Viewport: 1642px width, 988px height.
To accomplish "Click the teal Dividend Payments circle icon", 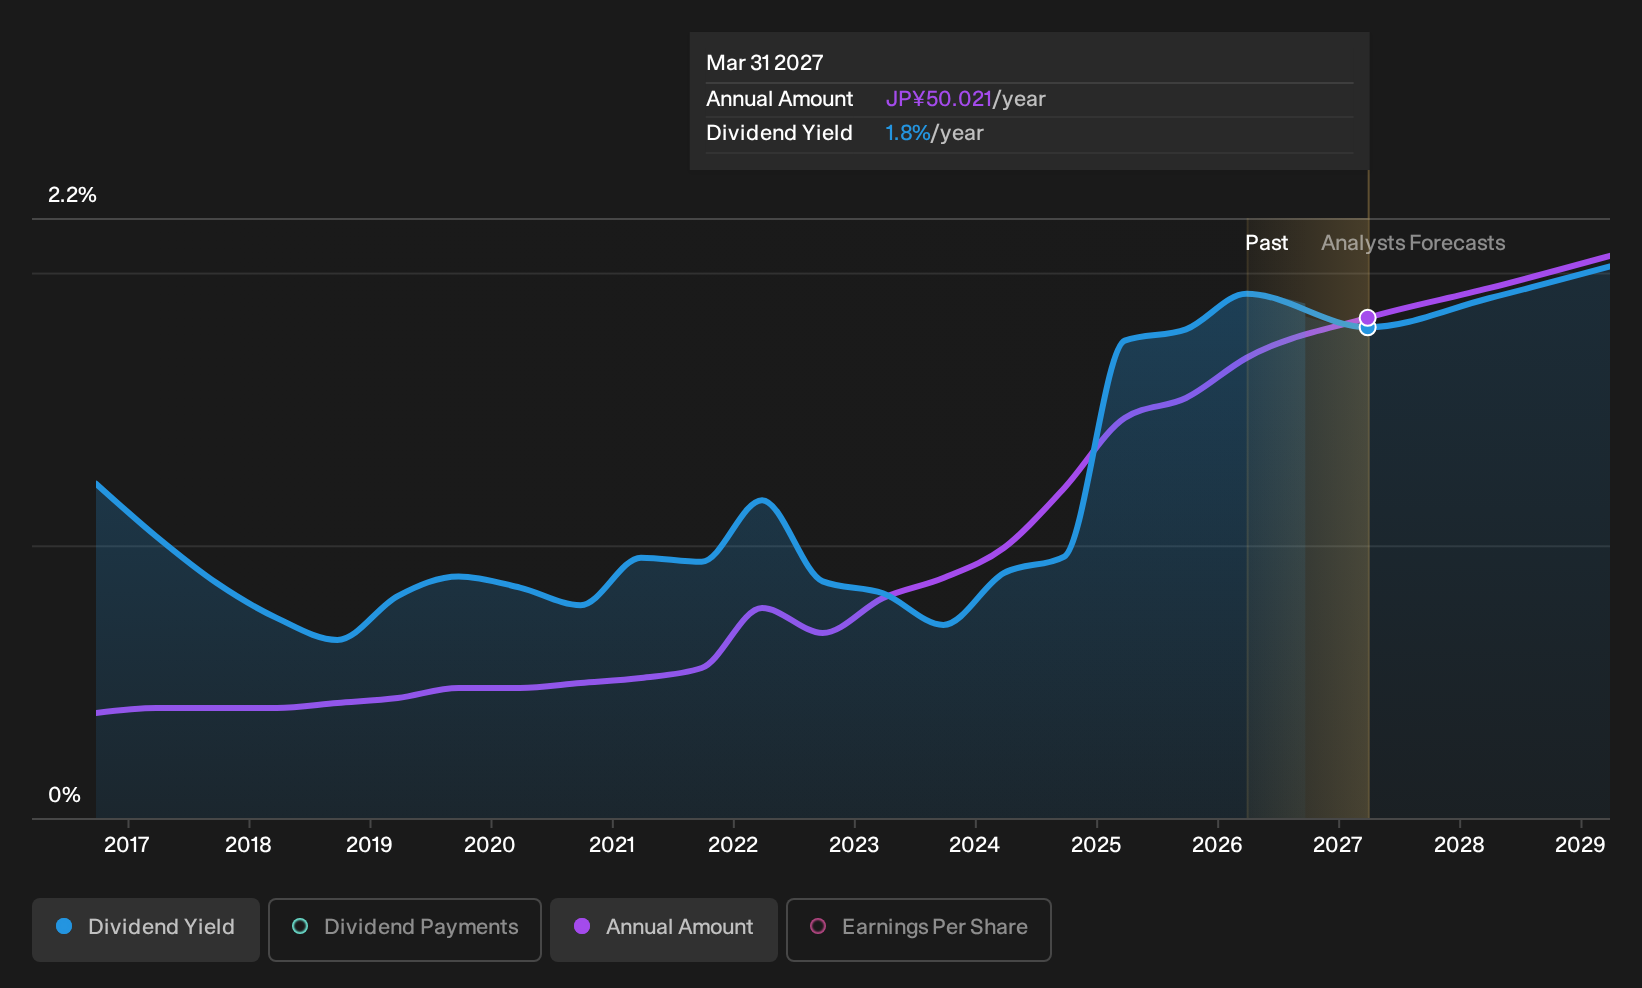I will 300,927.
